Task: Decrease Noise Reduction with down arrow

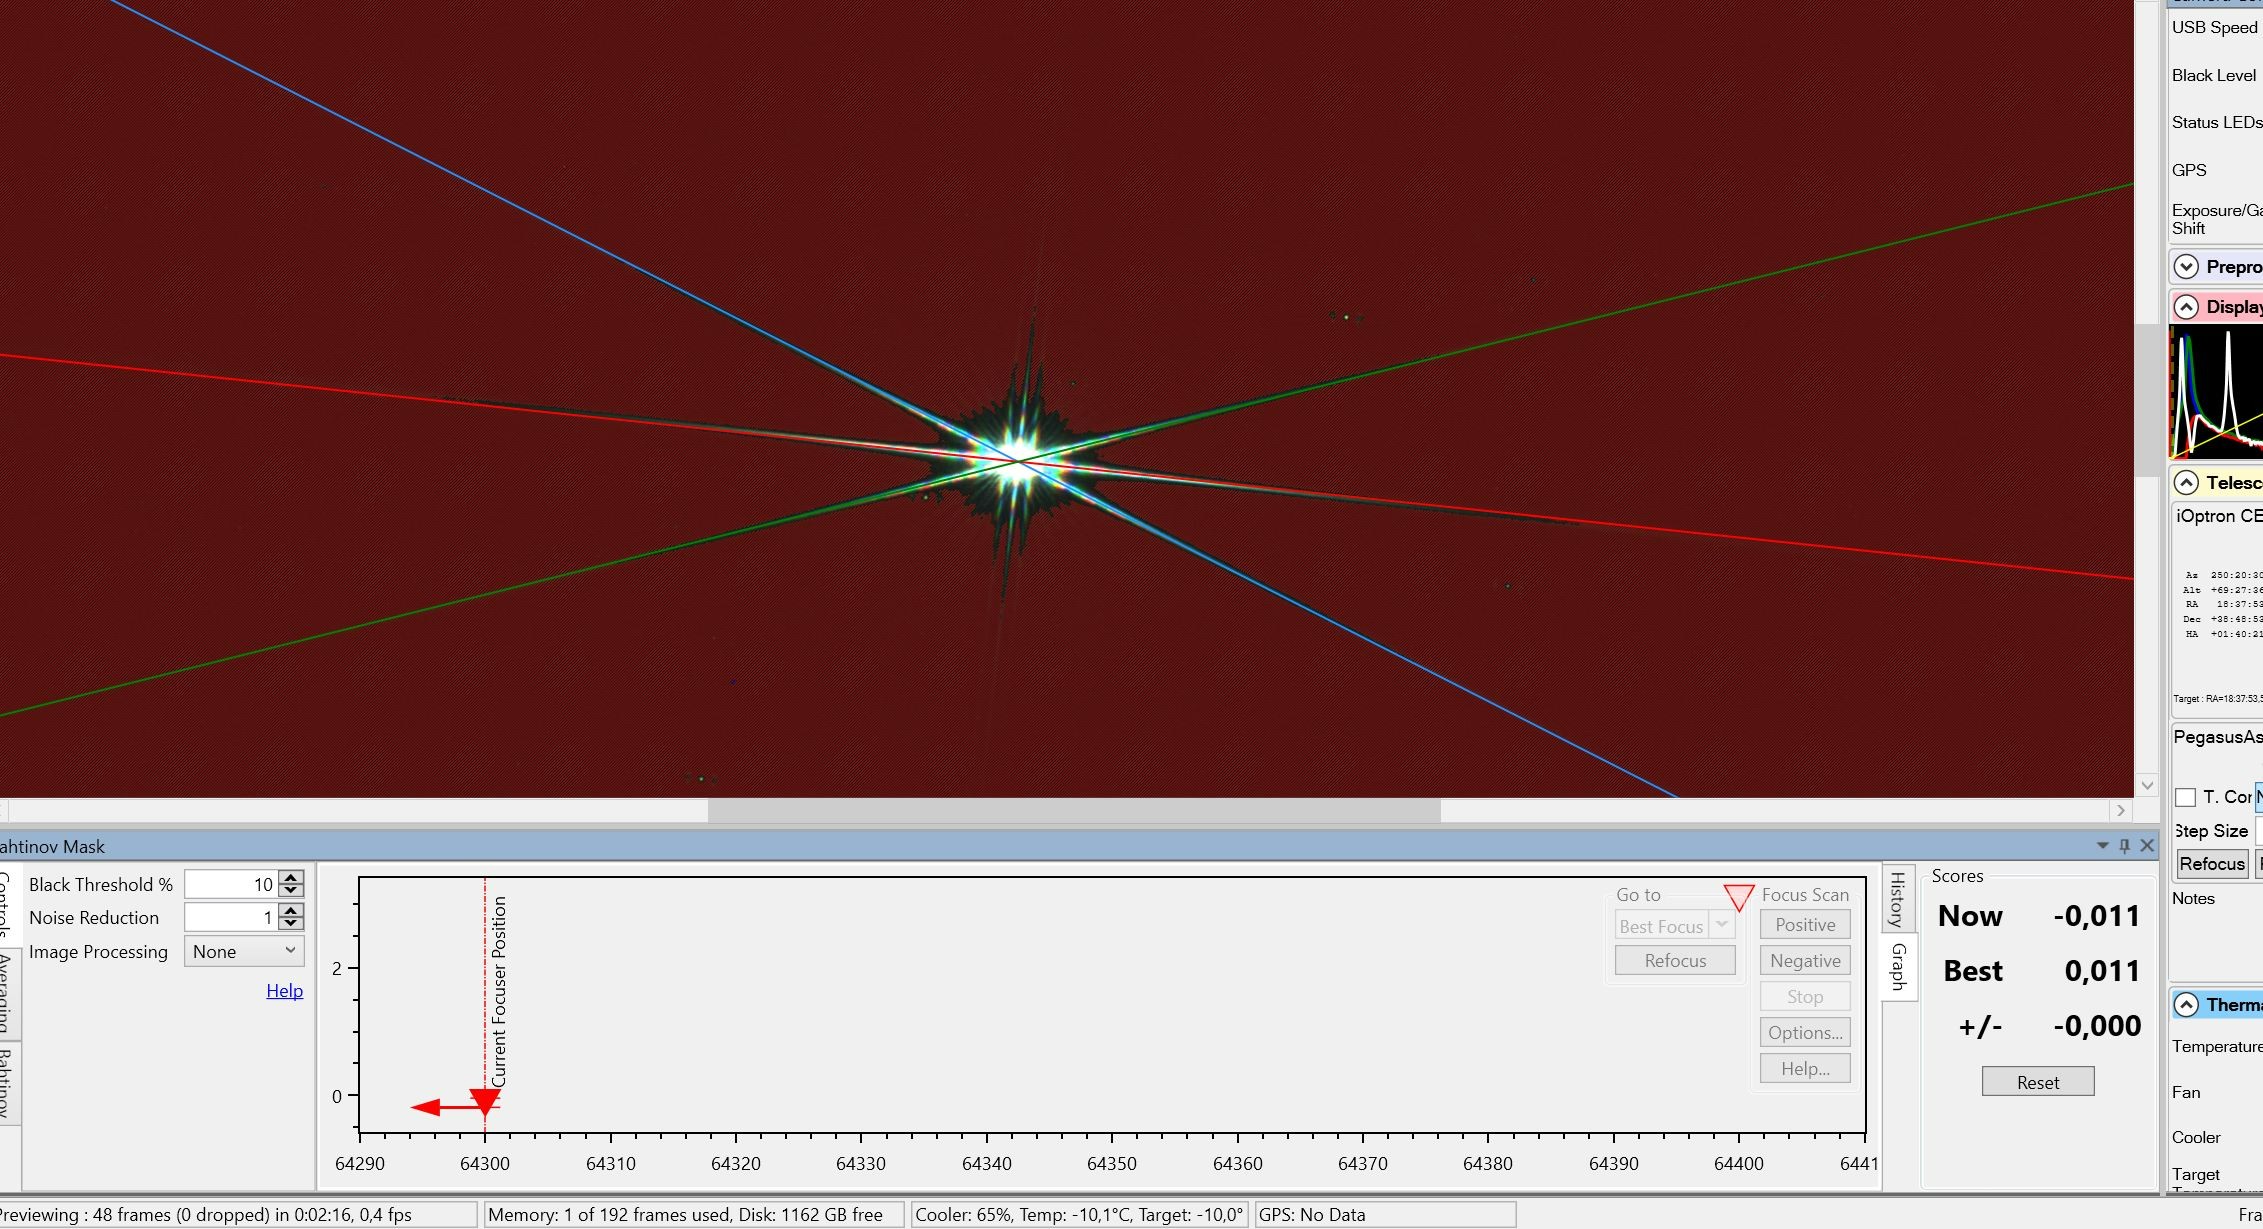Action: 291,923
